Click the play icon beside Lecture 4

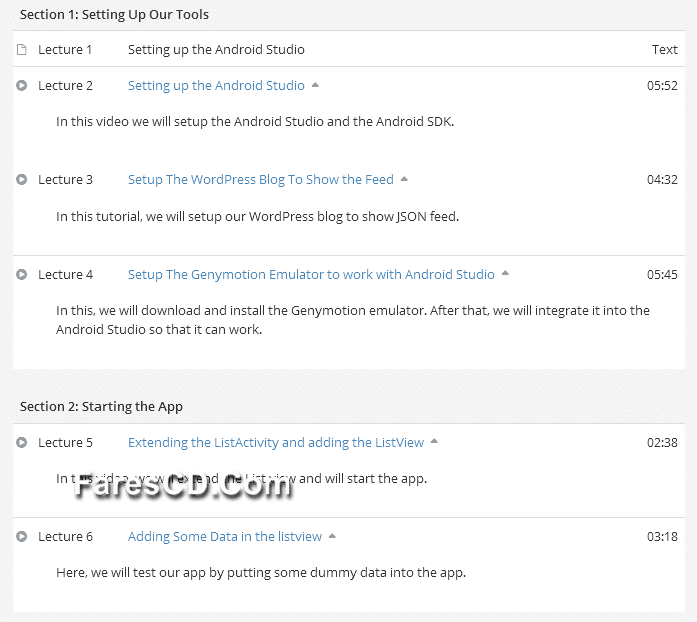(21, 275)
